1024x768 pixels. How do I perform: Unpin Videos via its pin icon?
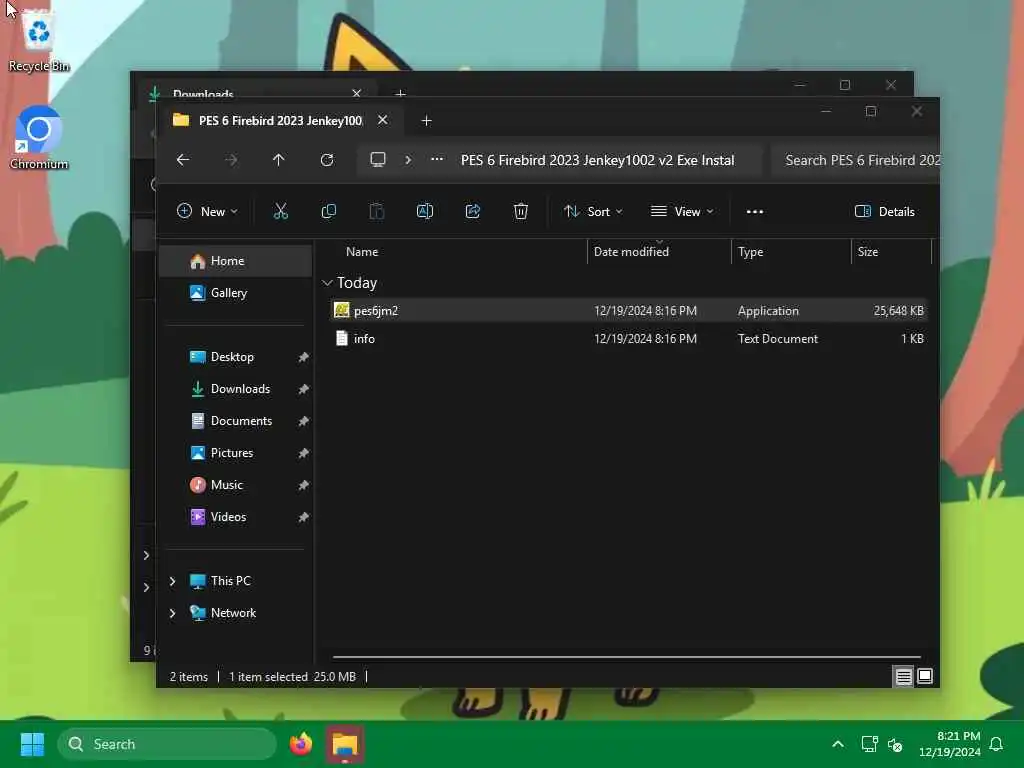click(303, 517)
